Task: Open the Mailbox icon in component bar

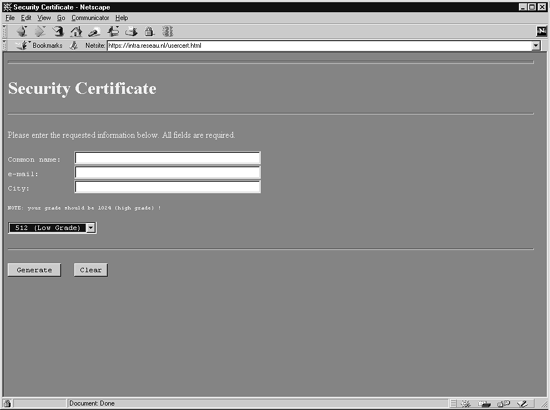Action: pos(484,404)
